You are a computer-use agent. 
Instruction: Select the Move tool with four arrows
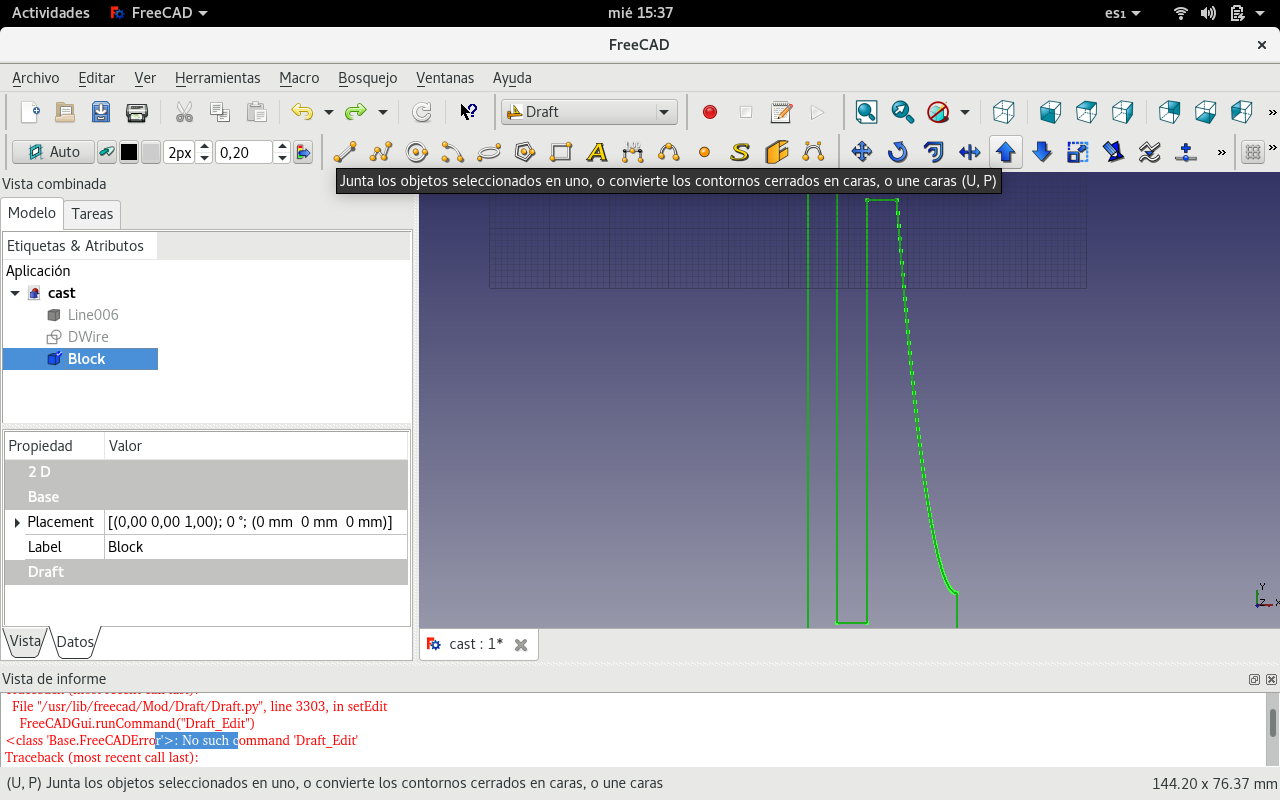click(x=862, y=152)
